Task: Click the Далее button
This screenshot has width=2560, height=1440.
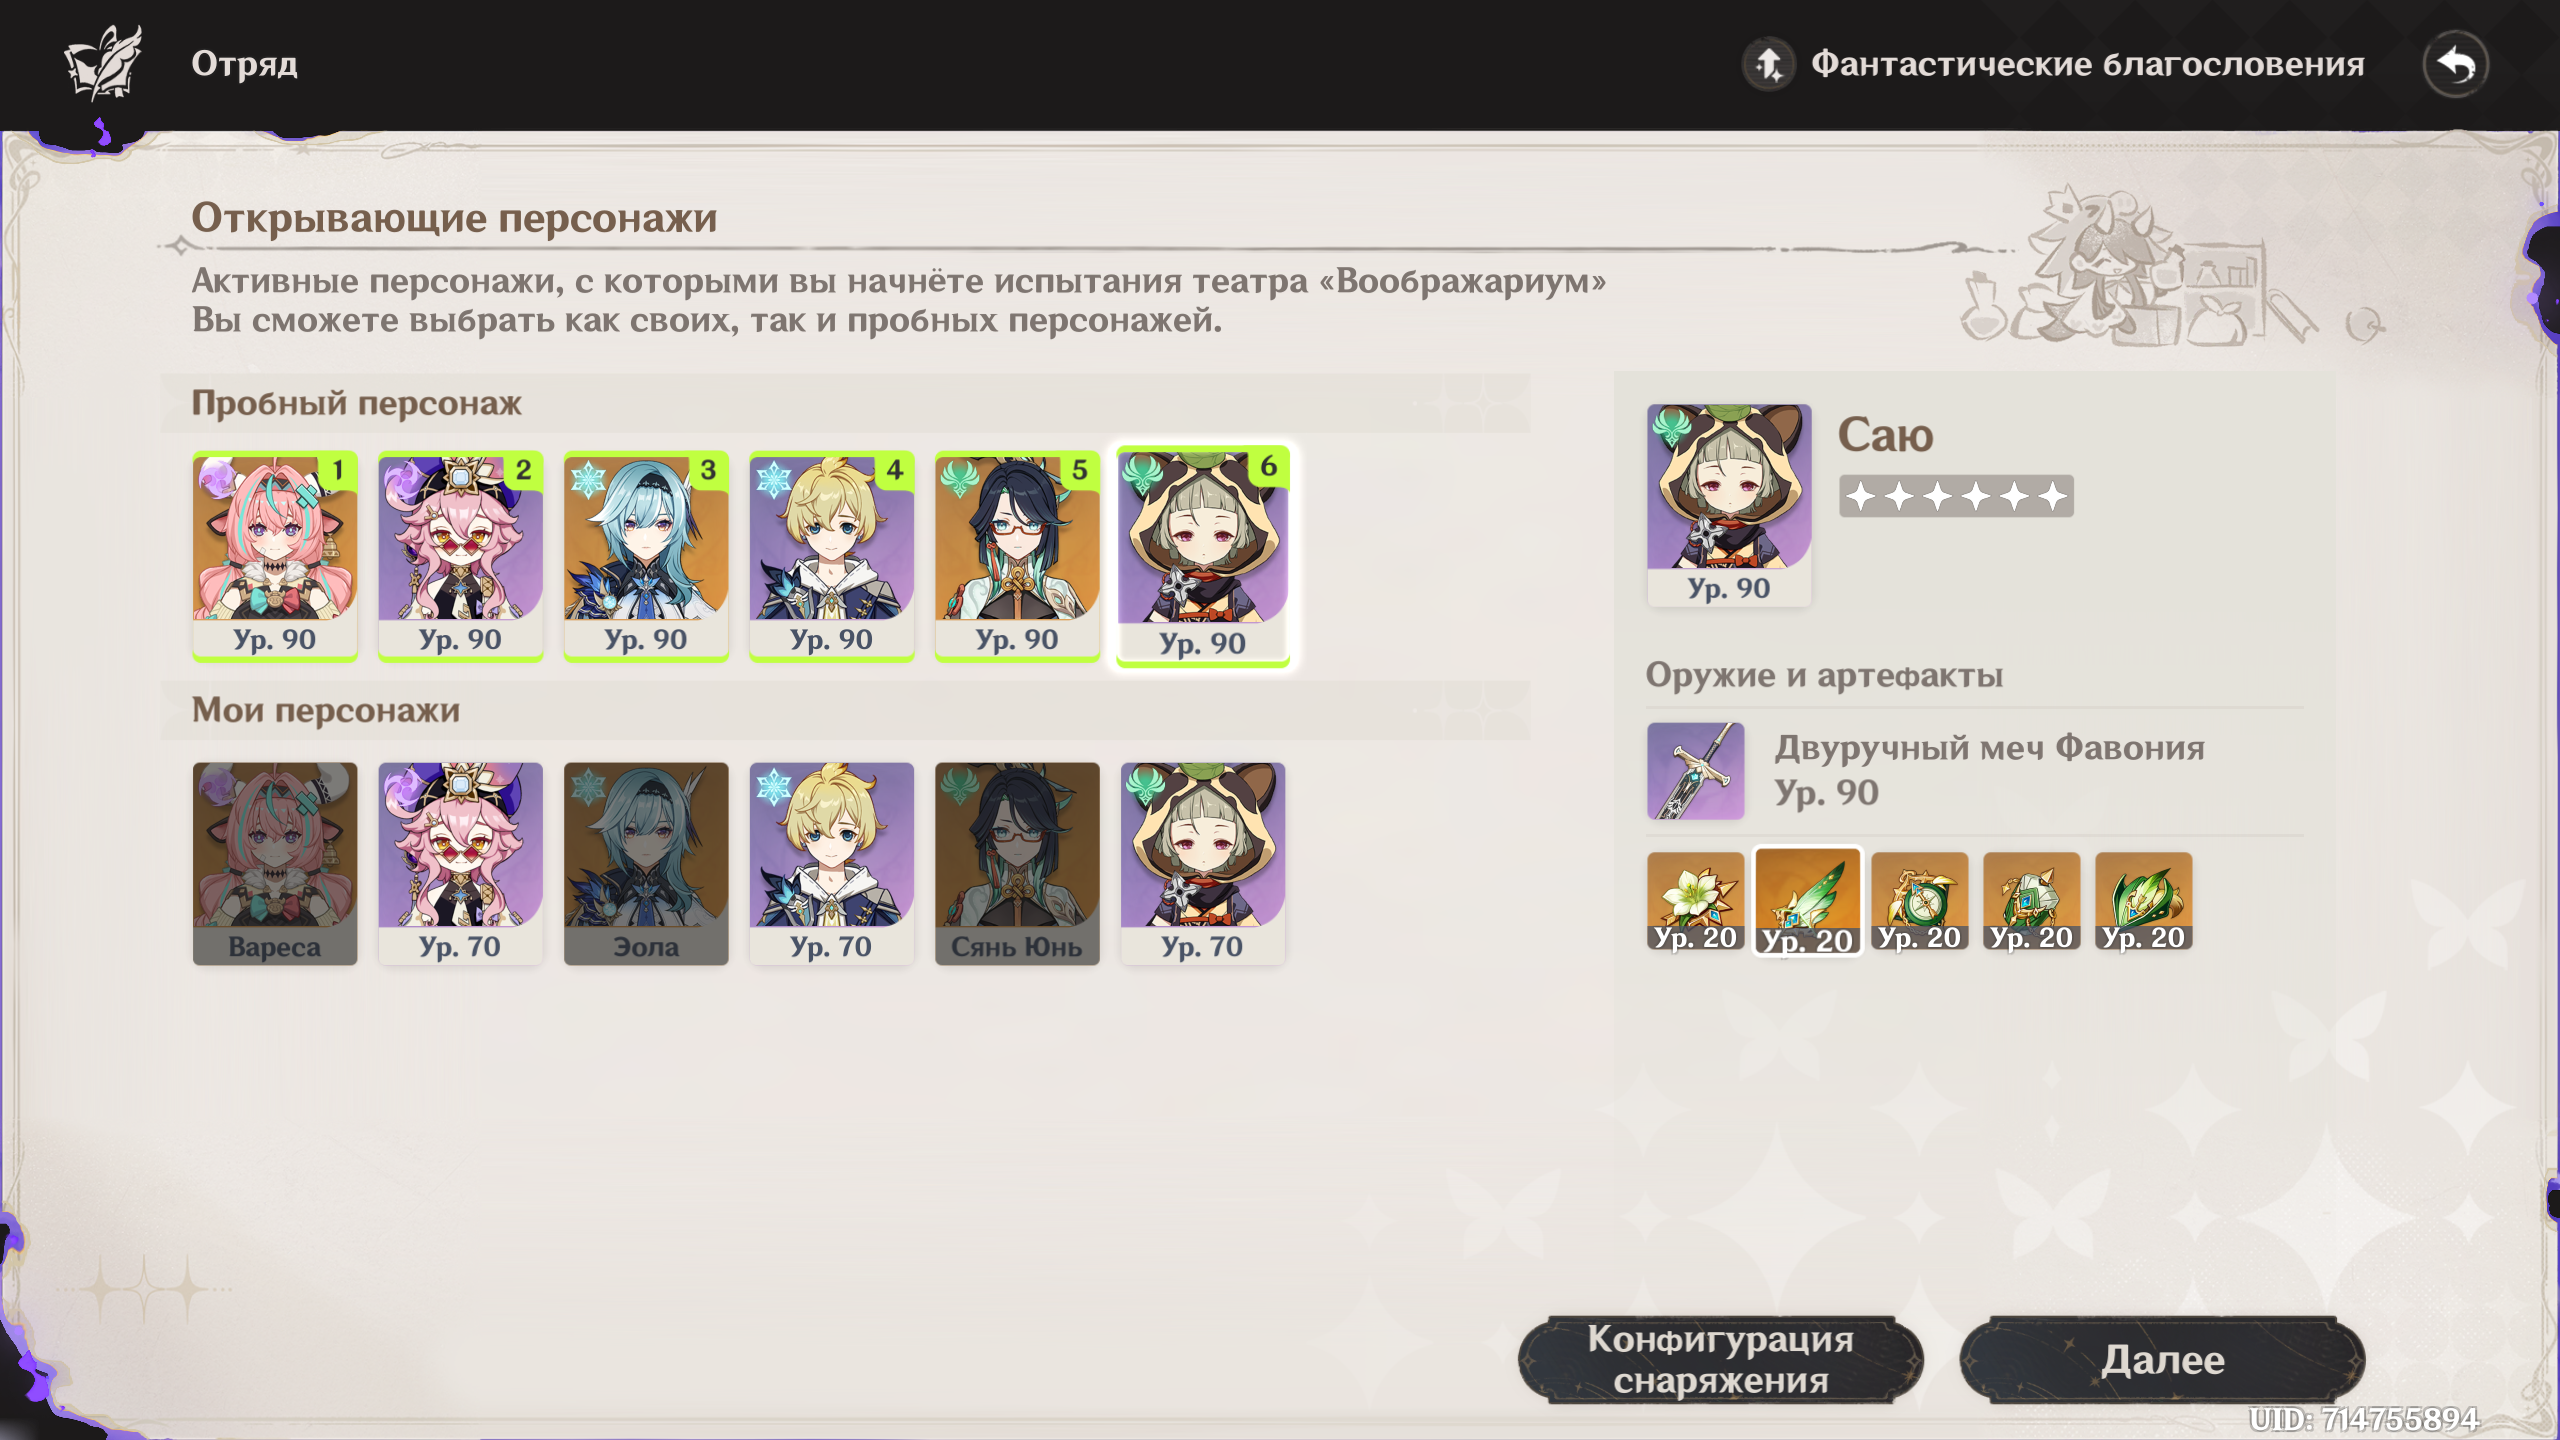Action: pos(2162,1360)
